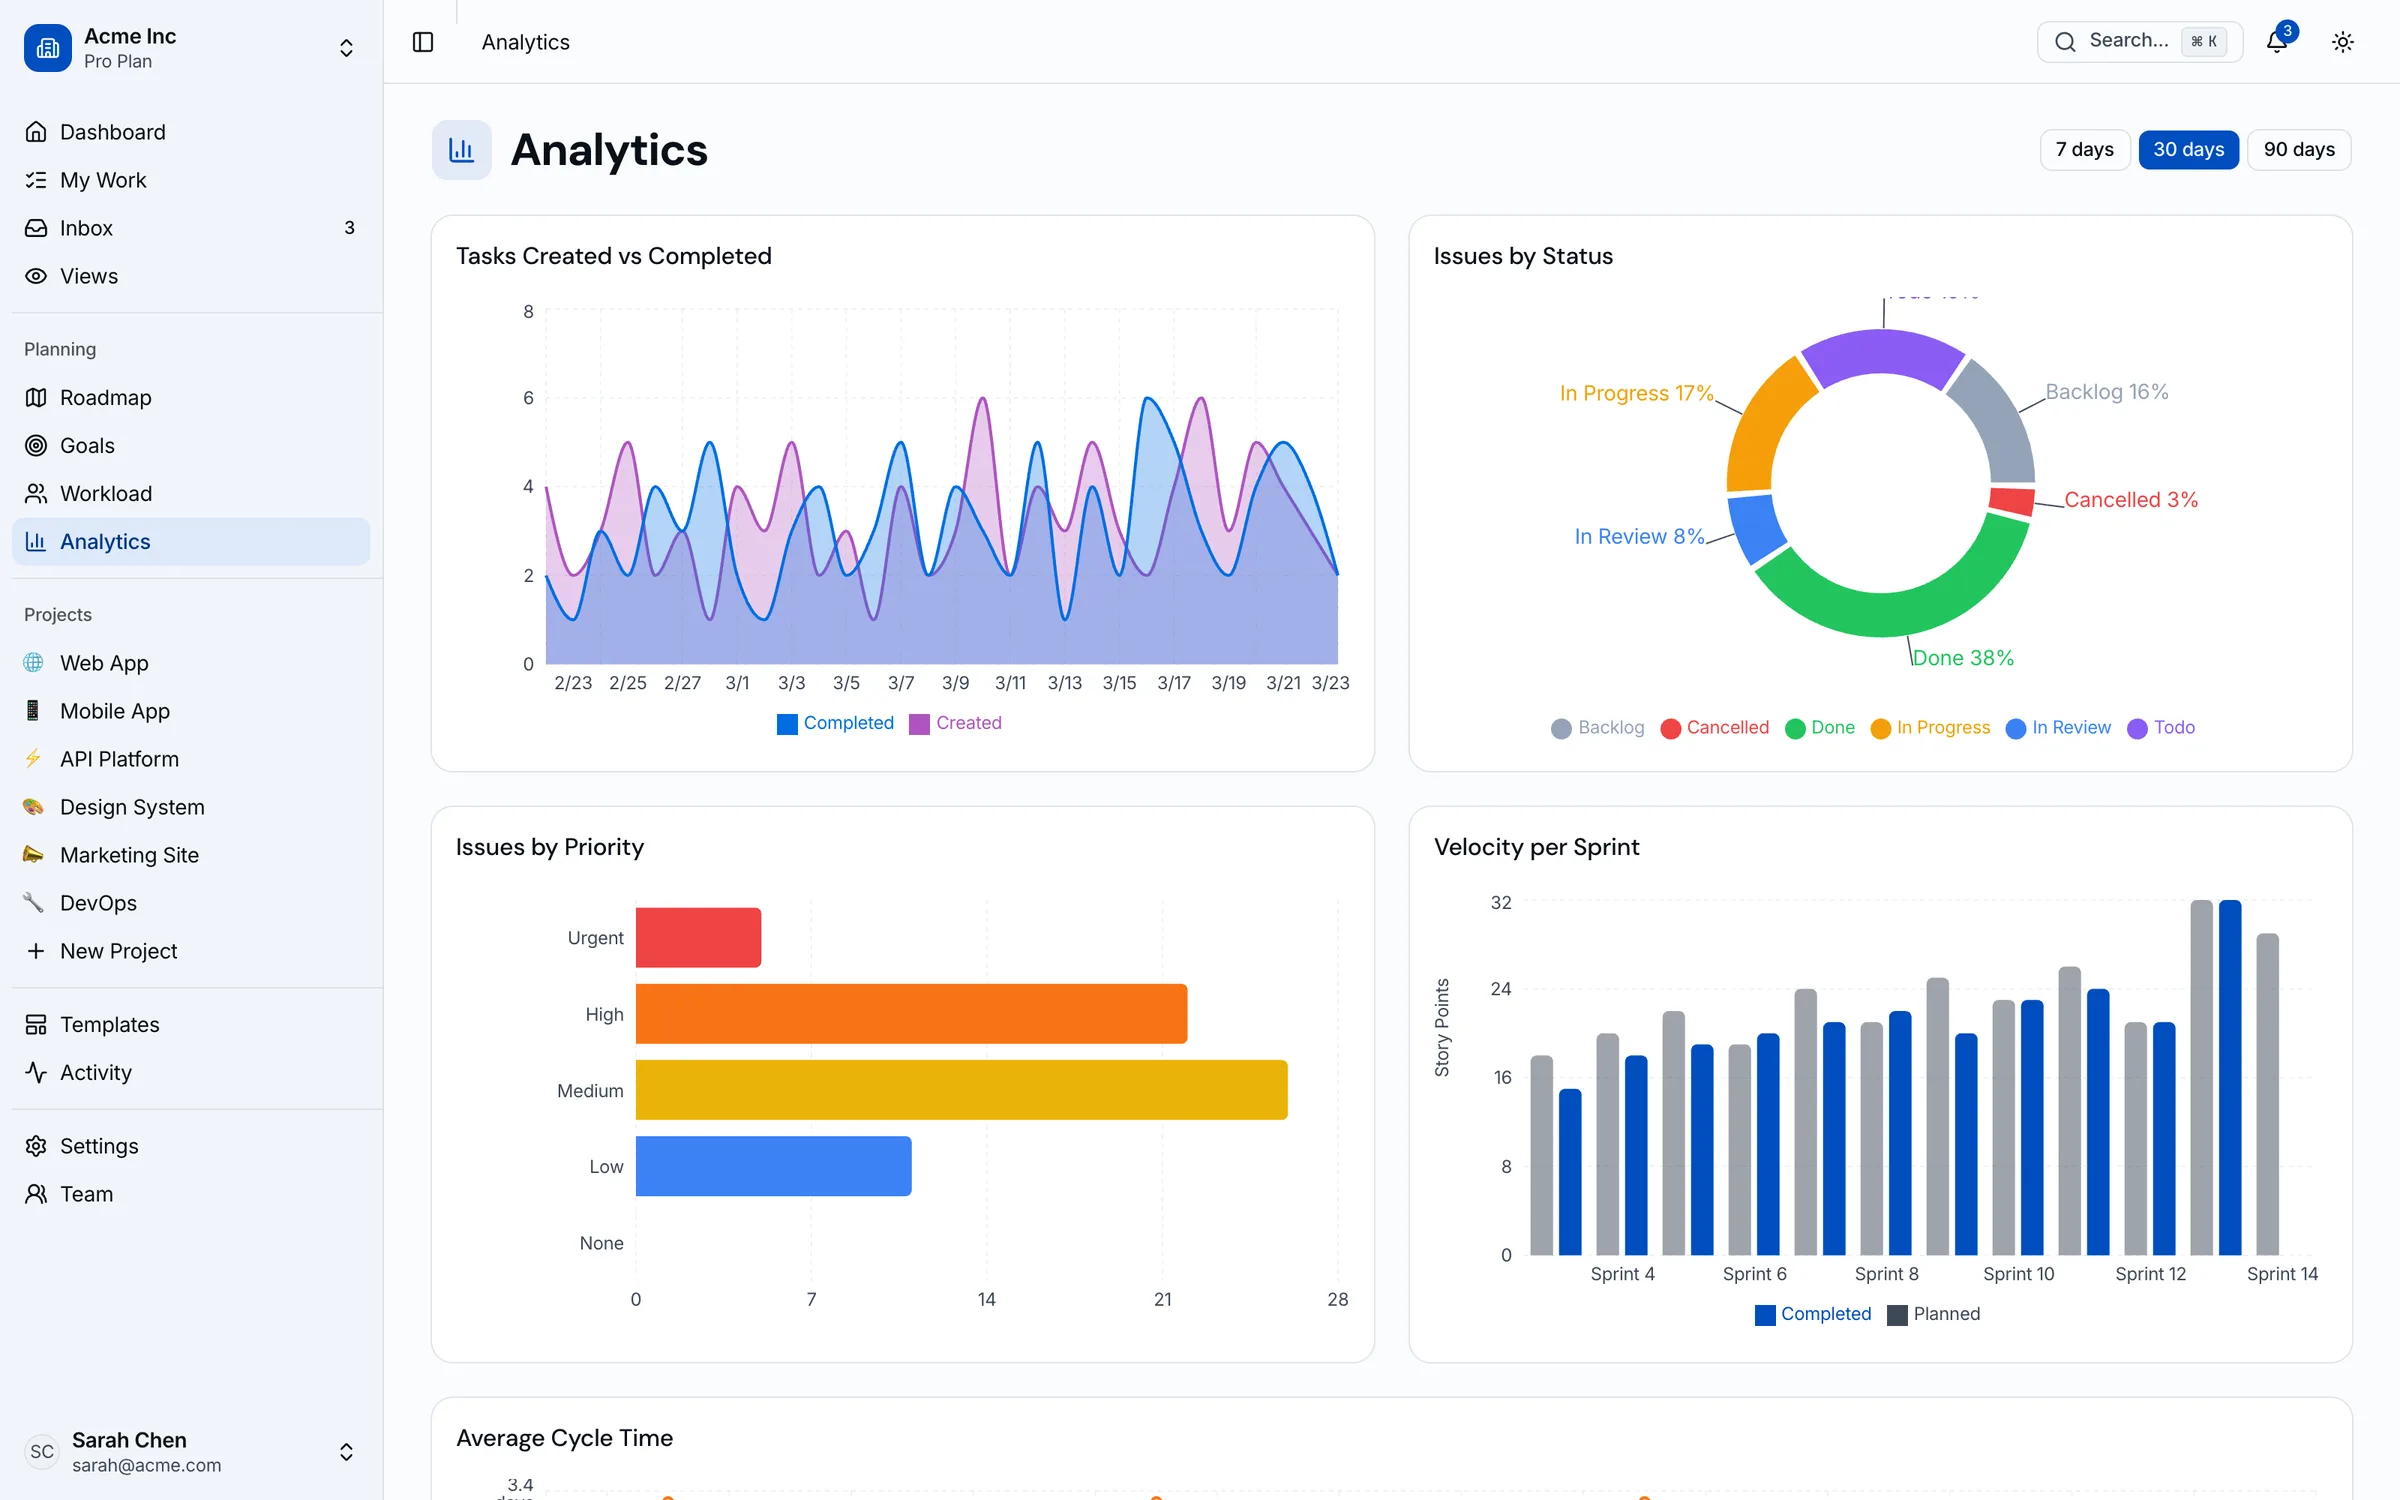Click the Web App globe icon
The height and width of the screenshot is (1500, 2400).
pos(33,663)
